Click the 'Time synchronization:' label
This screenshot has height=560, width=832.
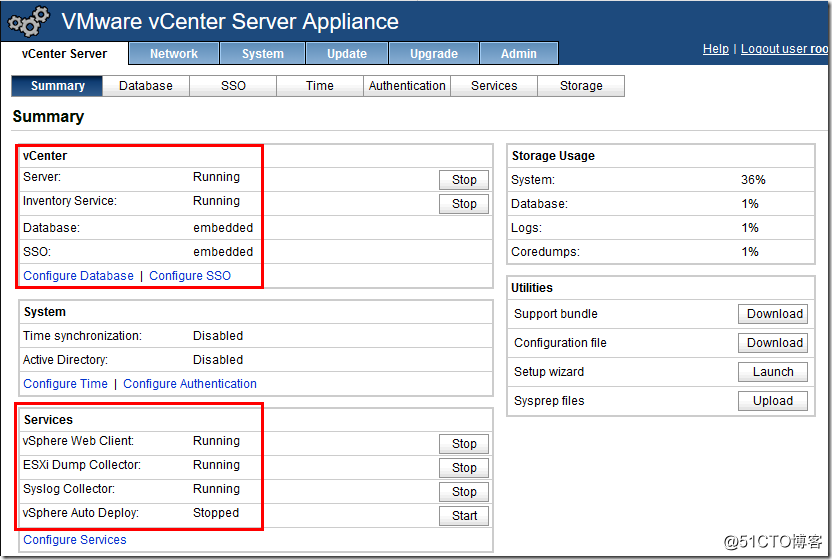(x=82, y=336)
